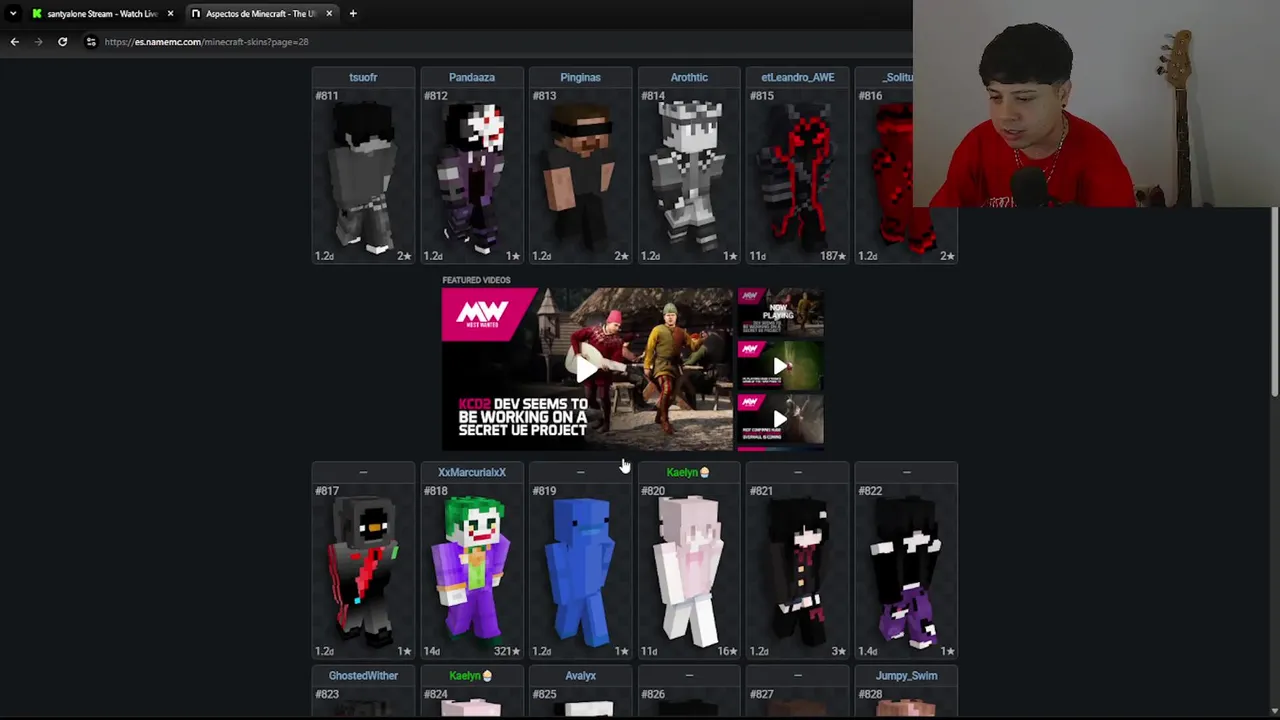The height and width of the screenshot is (720, 1280).
Task: Select pink-haired skin #820 thumbnail
Action: [x=689, y=570]
